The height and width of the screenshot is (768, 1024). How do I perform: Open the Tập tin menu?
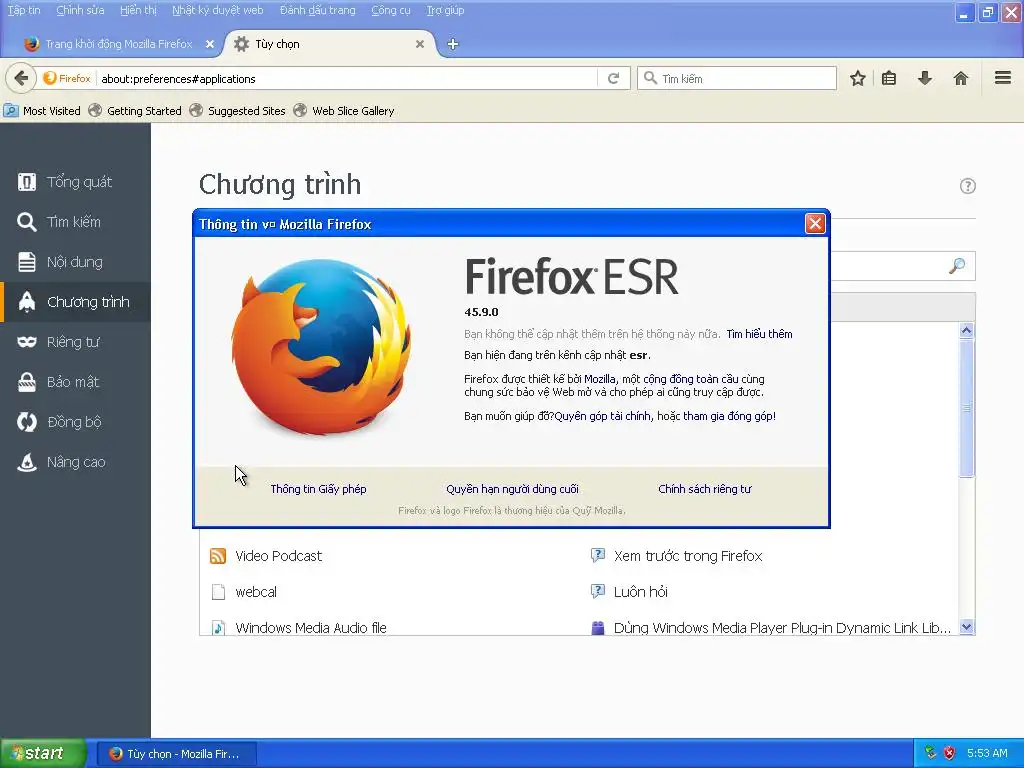[24, 10]
